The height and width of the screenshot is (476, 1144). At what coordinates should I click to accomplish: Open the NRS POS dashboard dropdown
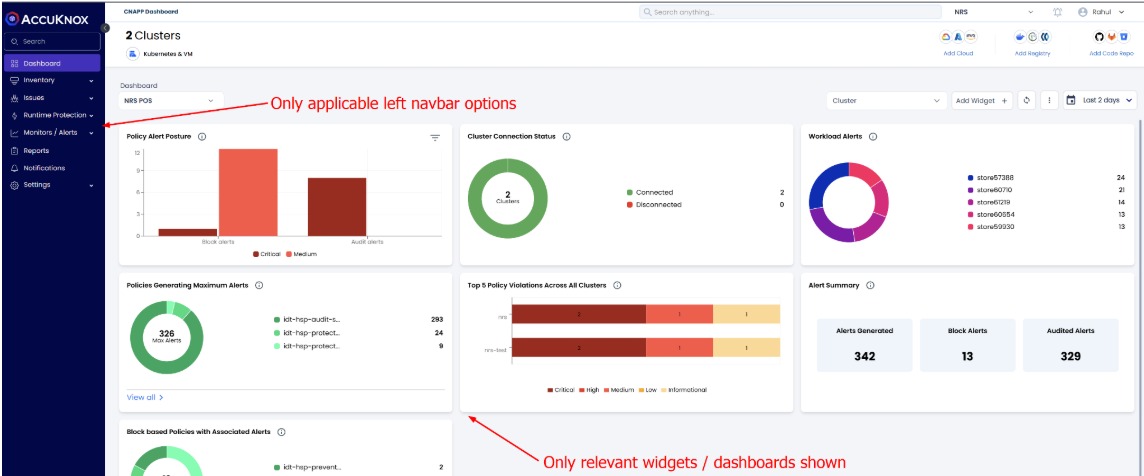click(171, 100)
